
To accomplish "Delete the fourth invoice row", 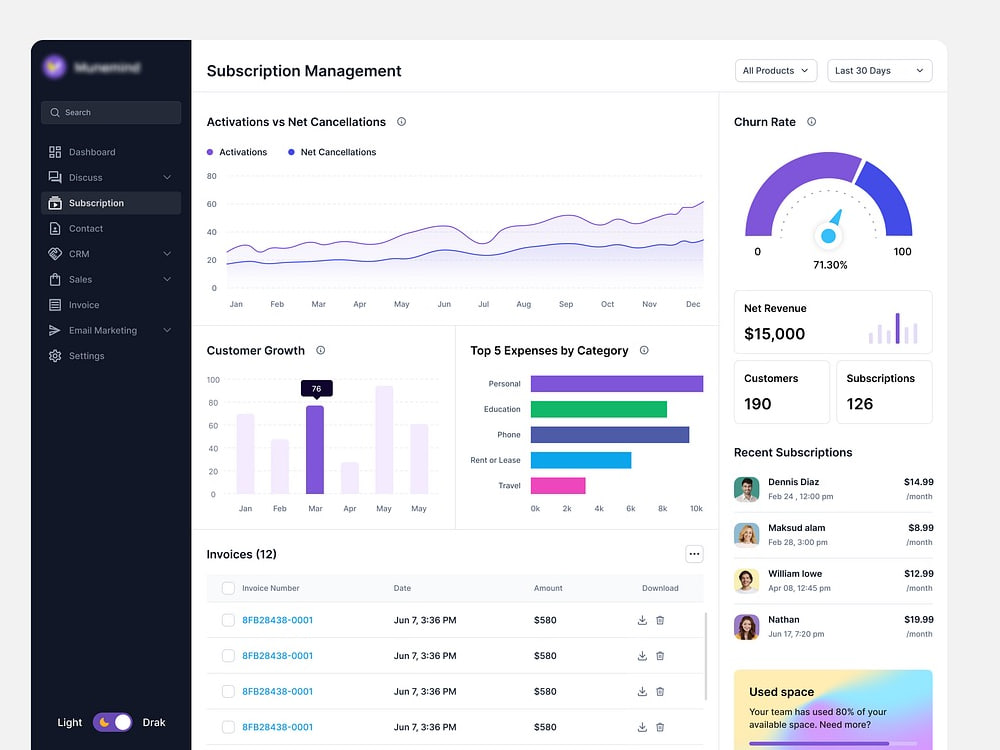I will 660,727.
